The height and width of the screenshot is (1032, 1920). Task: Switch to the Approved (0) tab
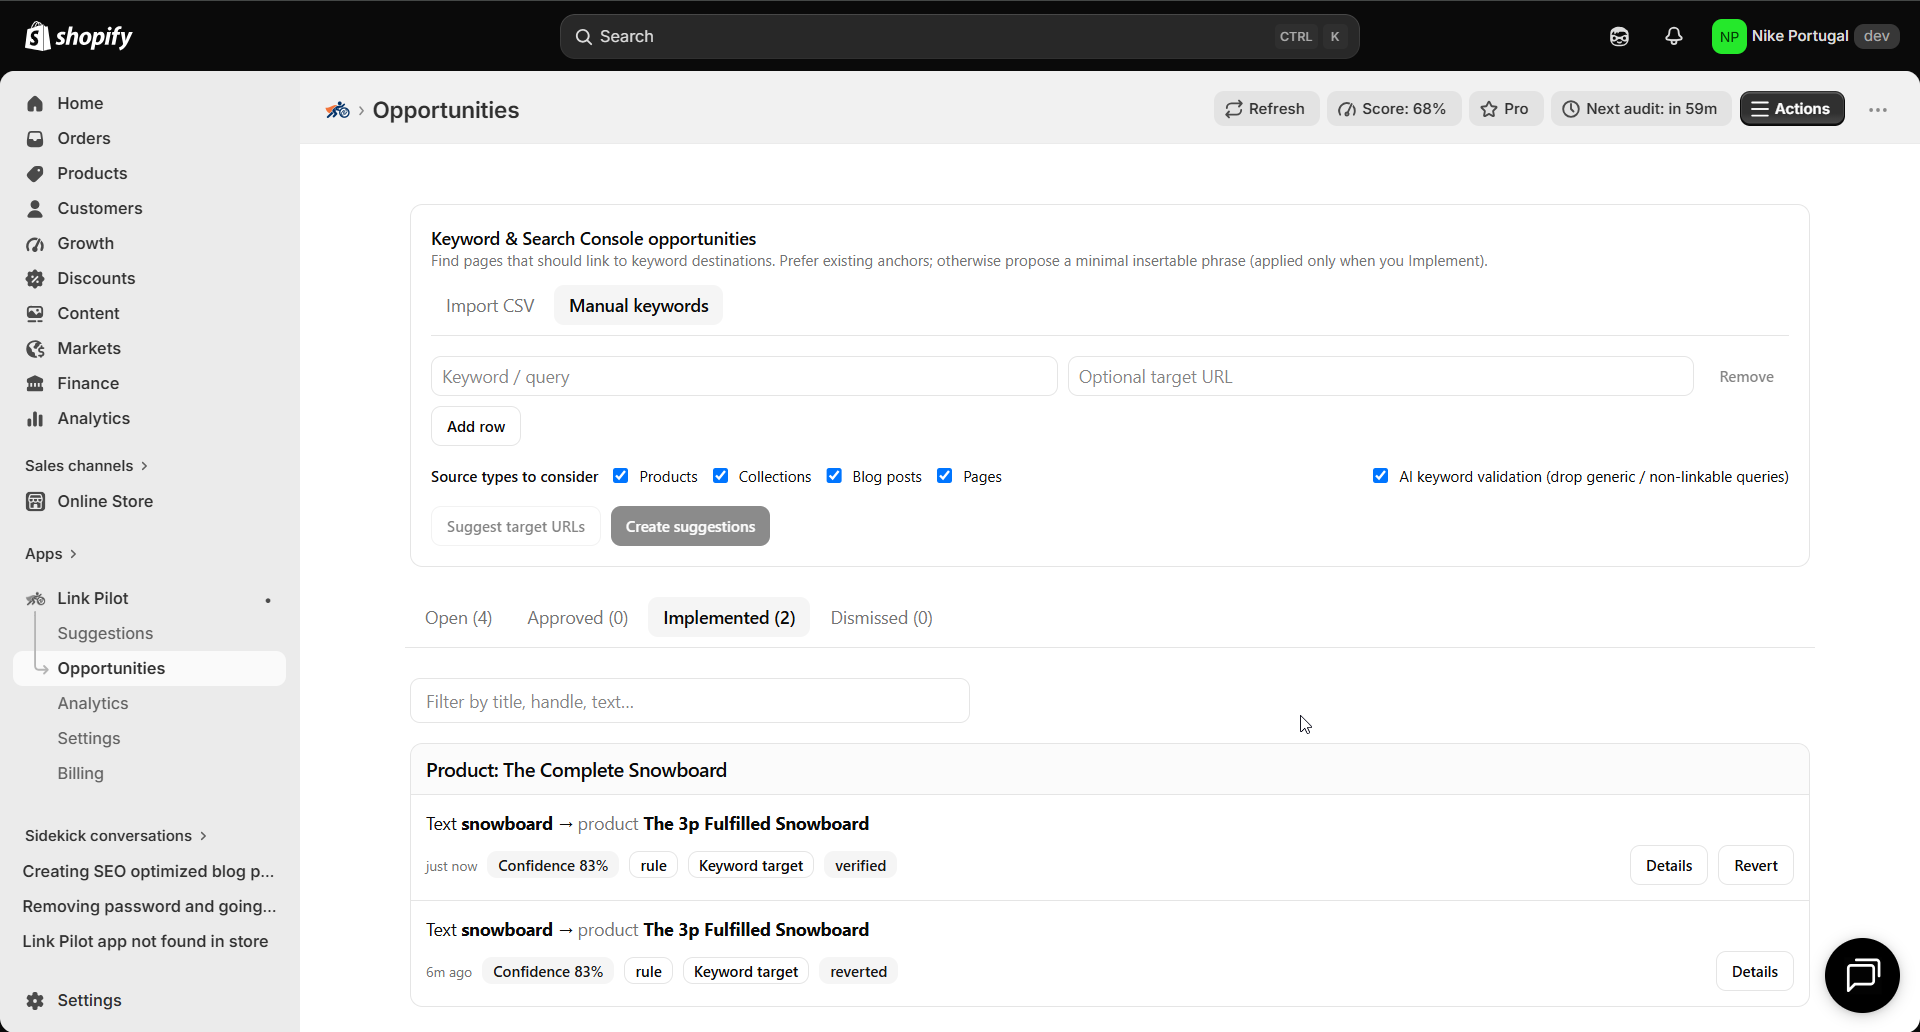(578, 618)
